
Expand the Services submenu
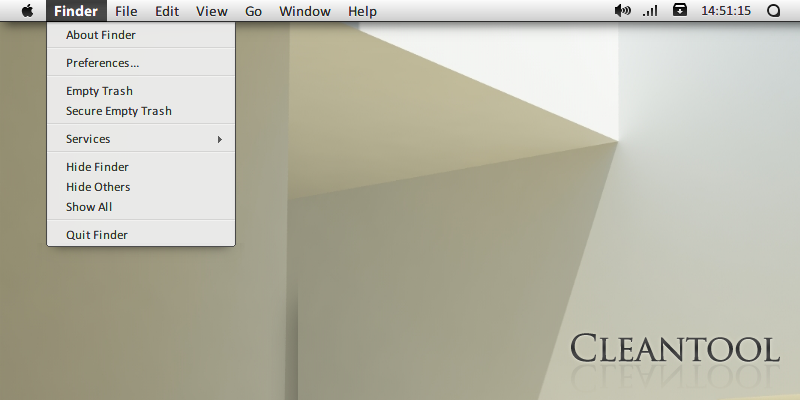[141, 139]
